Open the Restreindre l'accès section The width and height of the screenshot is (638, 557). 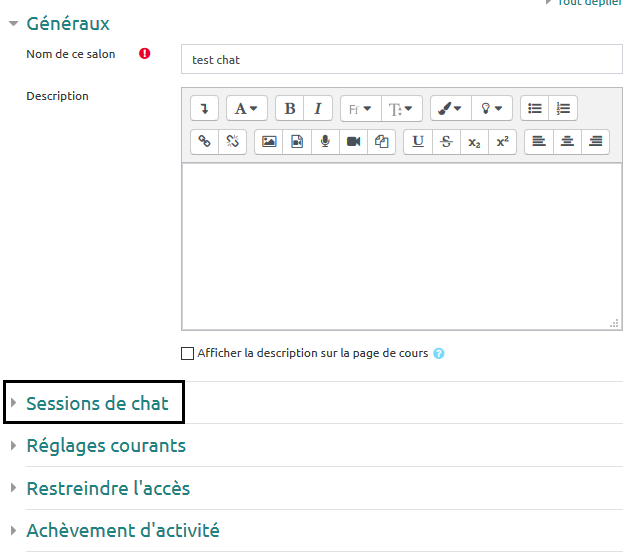click(x=107, y=489)
